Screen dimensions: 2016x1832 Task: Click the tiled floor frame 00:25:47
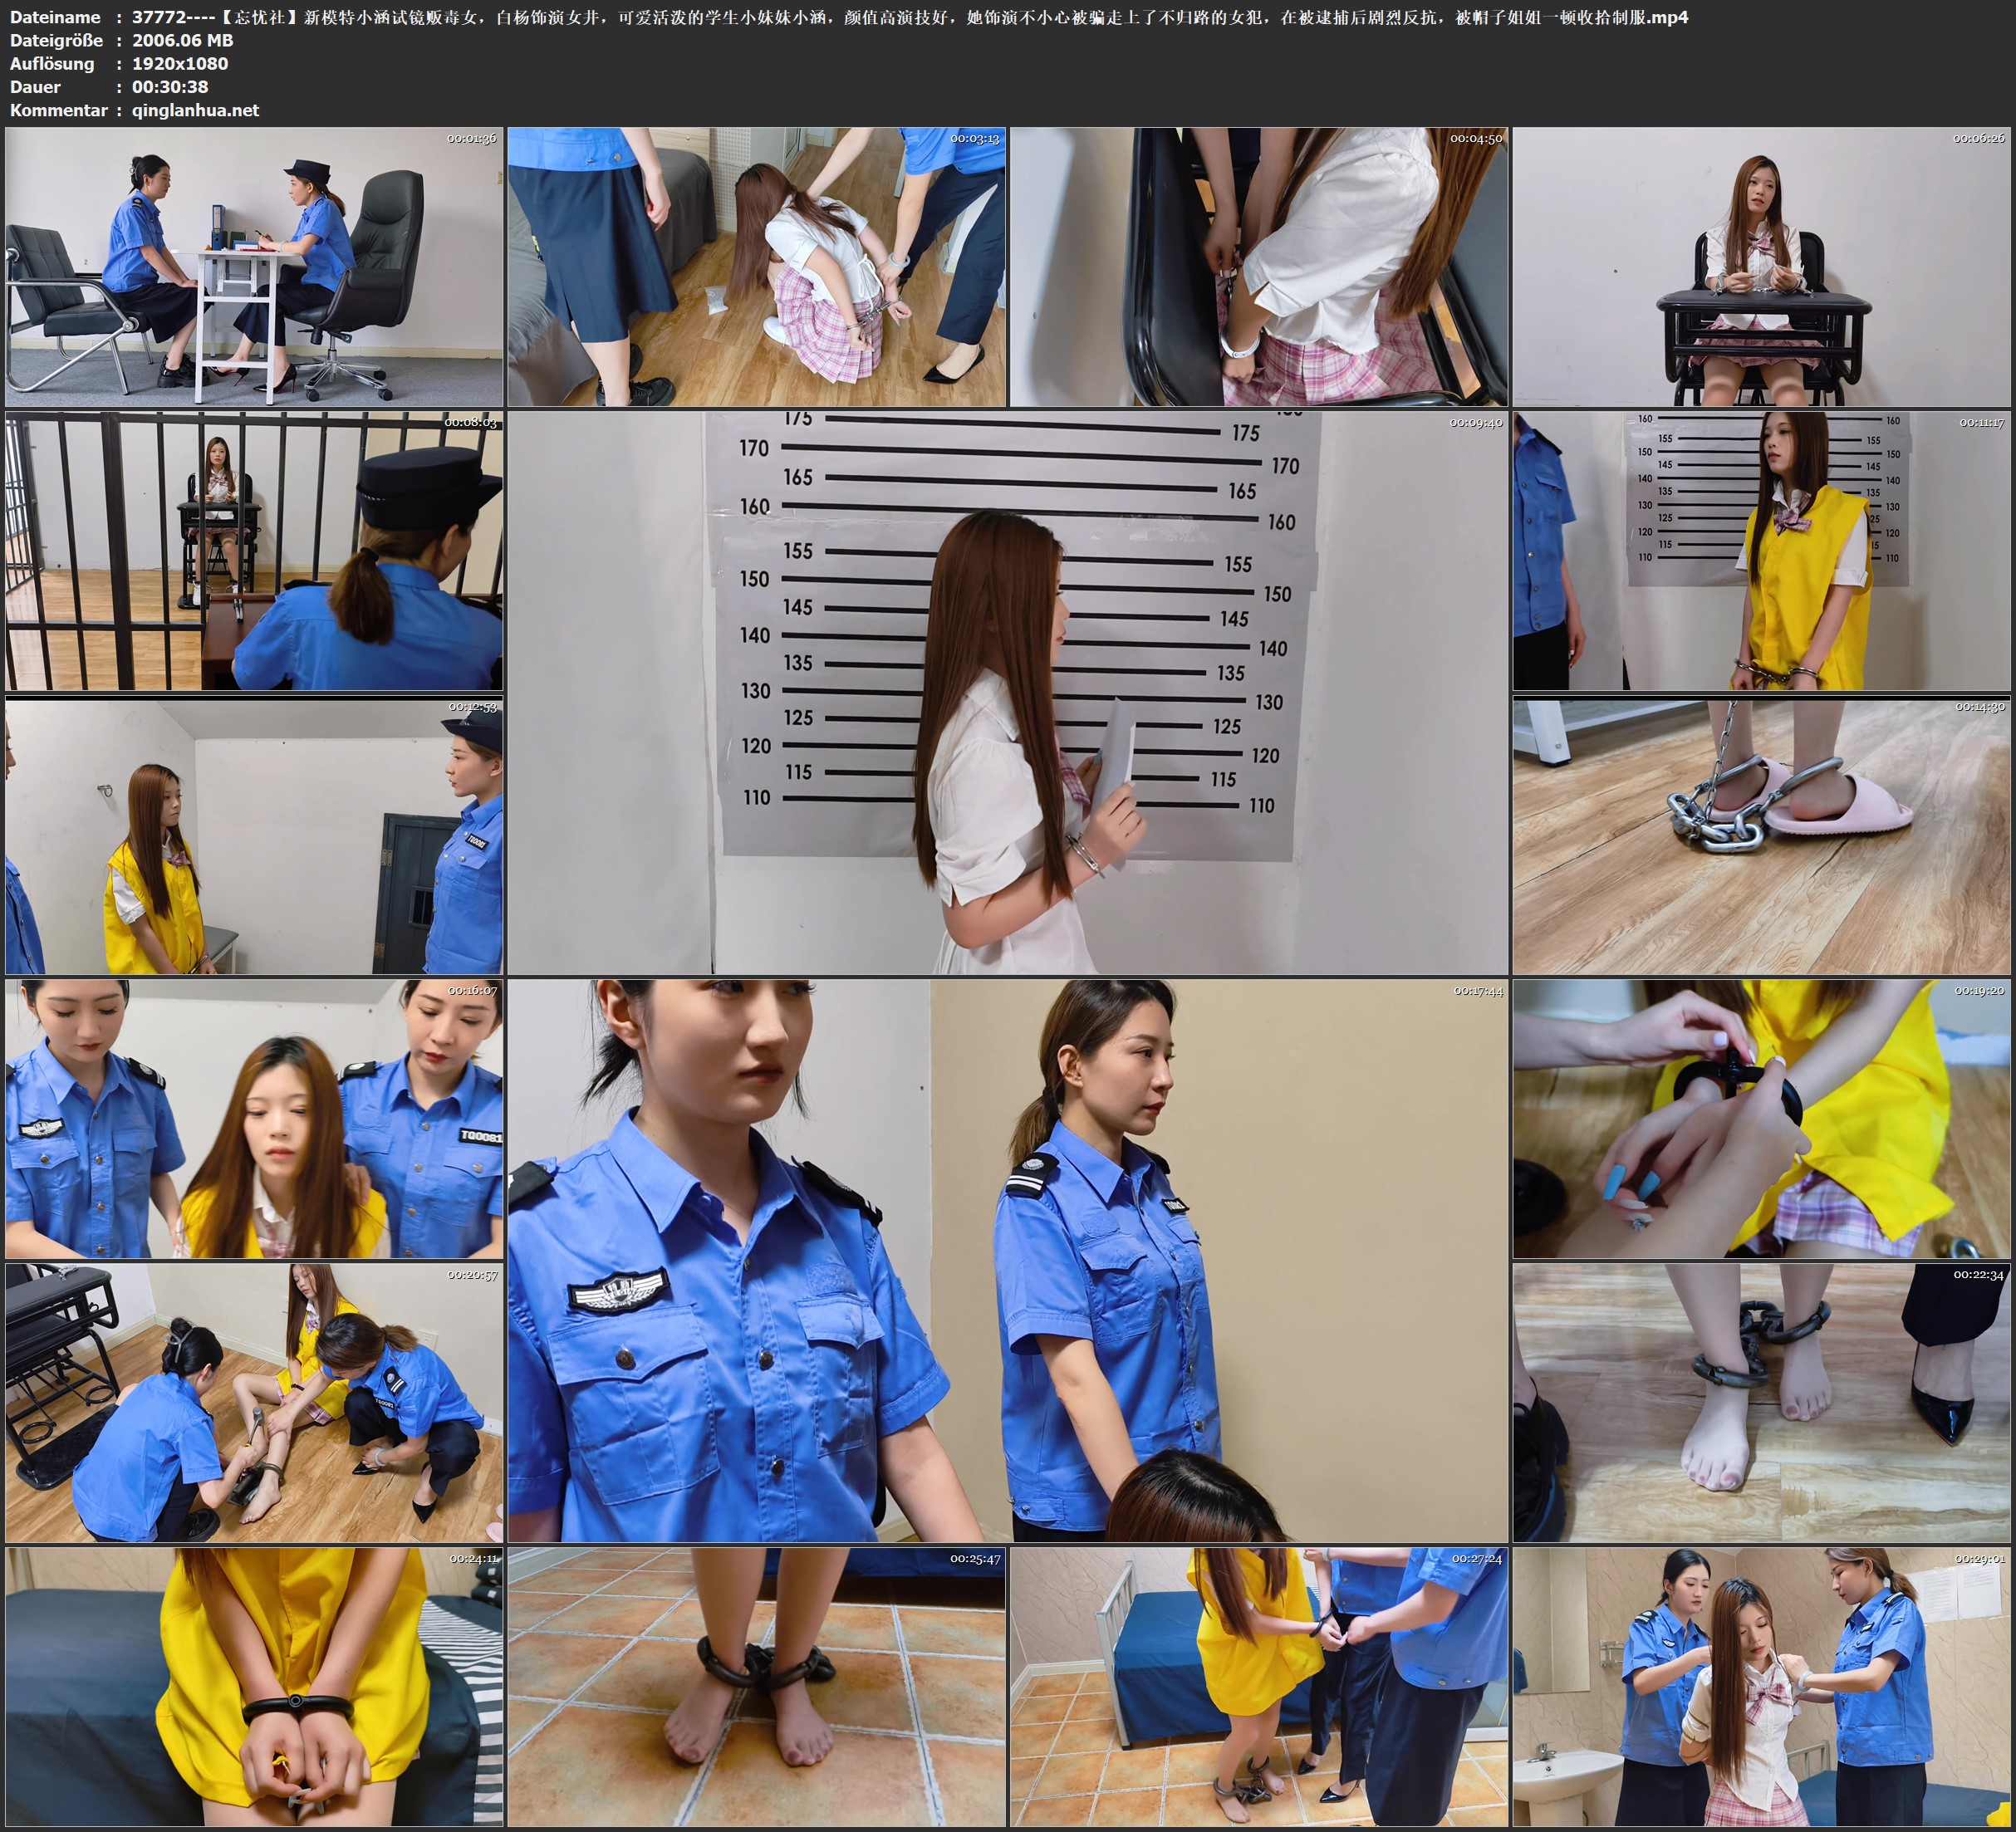point(756,1687)
